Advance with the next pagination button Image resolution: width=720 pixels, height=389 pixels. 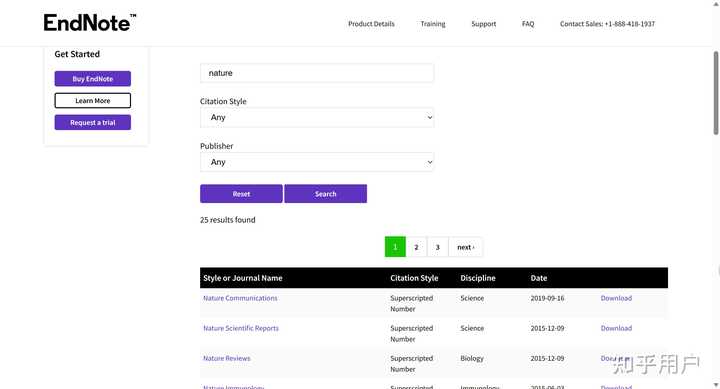point(466,247)
